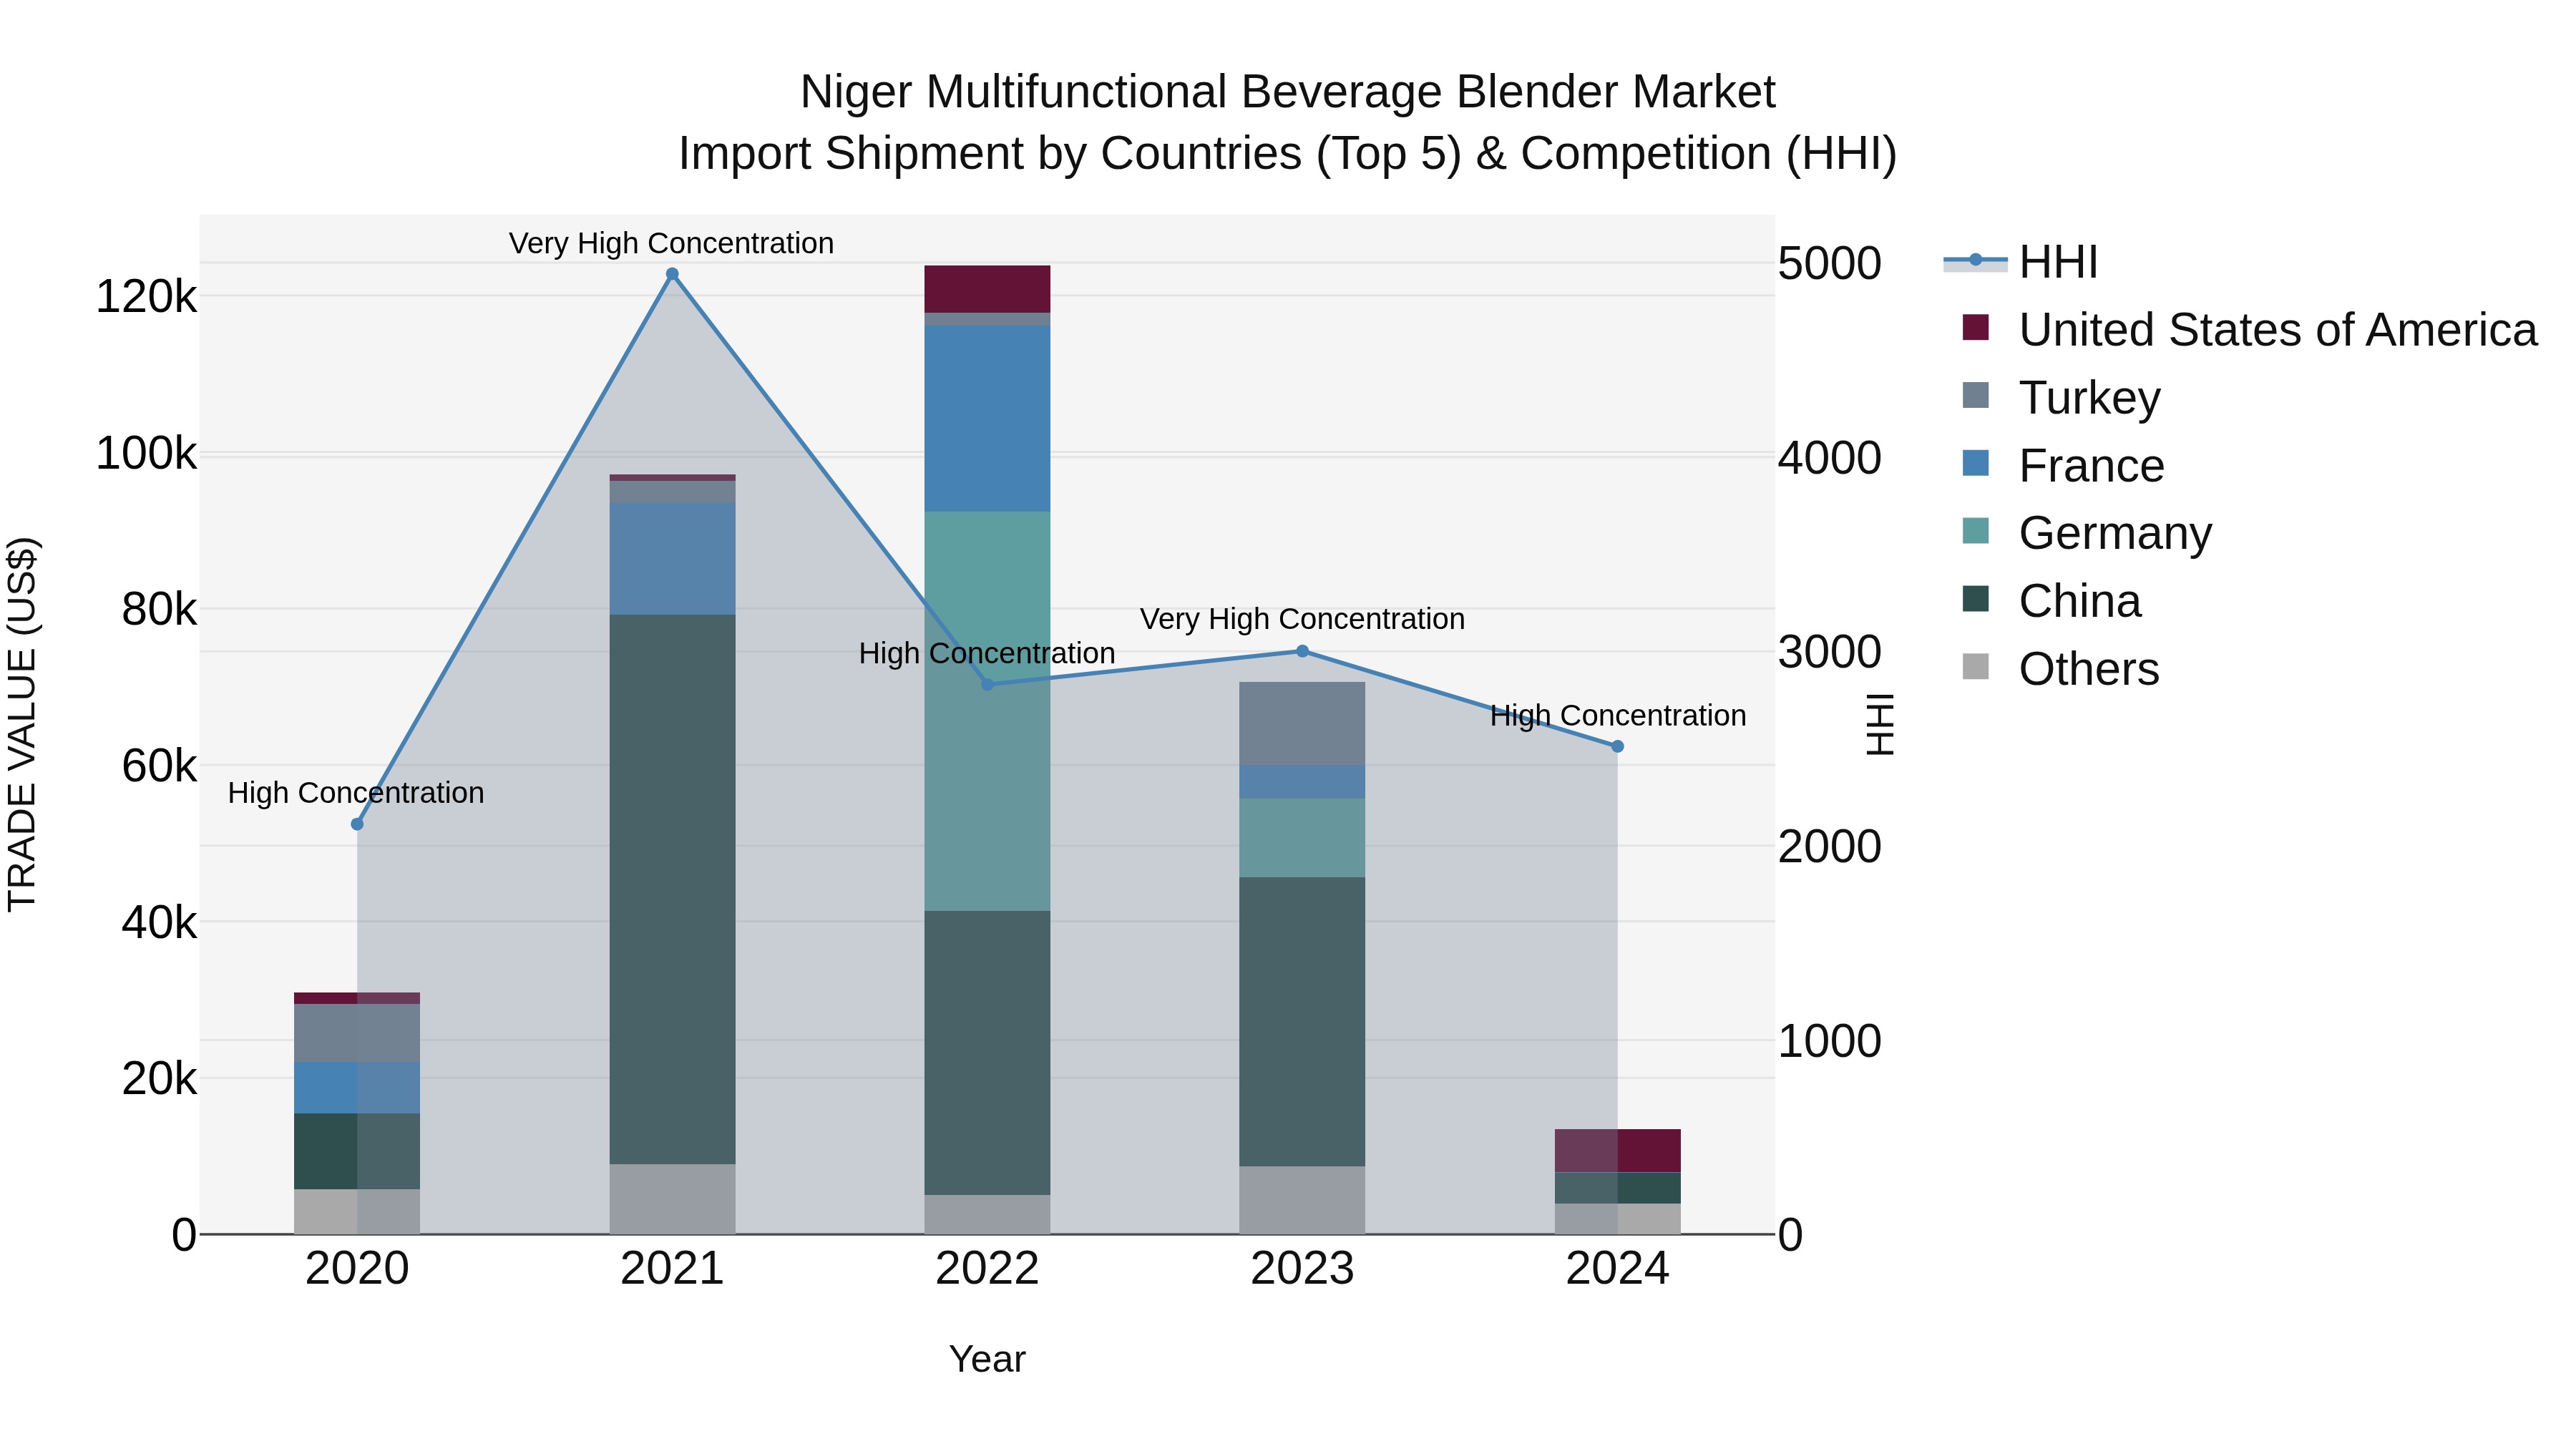
Task: Click the France segment of 2022 bar
Action: pos(987,419)
